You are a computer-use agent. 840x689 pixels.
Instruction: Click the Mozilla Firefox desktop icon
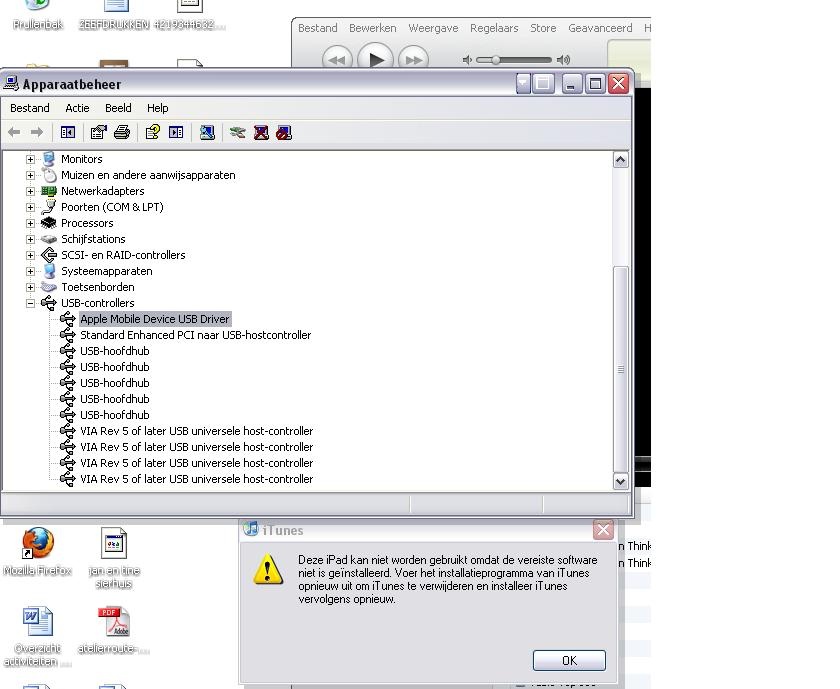tap(38, 543)
